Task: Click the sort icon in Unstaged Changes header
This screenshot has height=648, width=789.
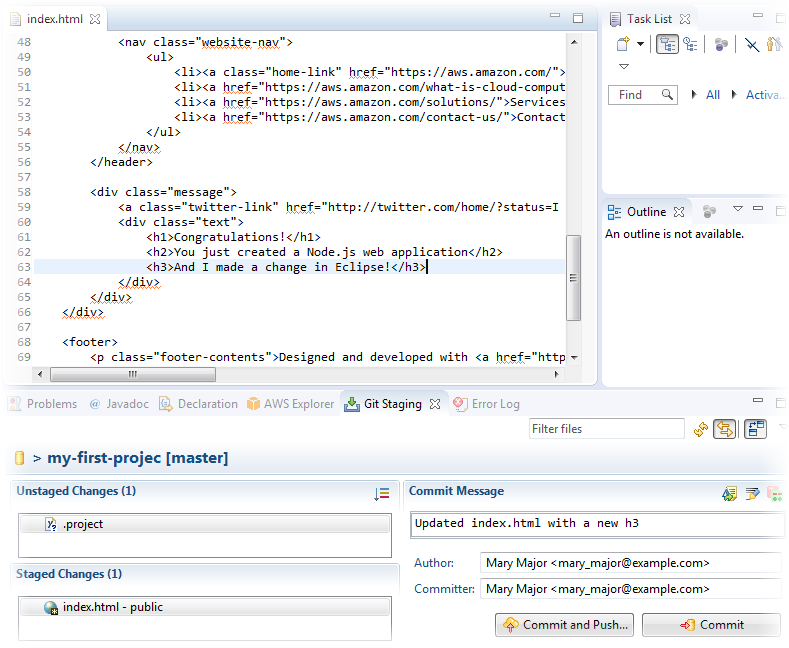Action: tap(382, 494)
